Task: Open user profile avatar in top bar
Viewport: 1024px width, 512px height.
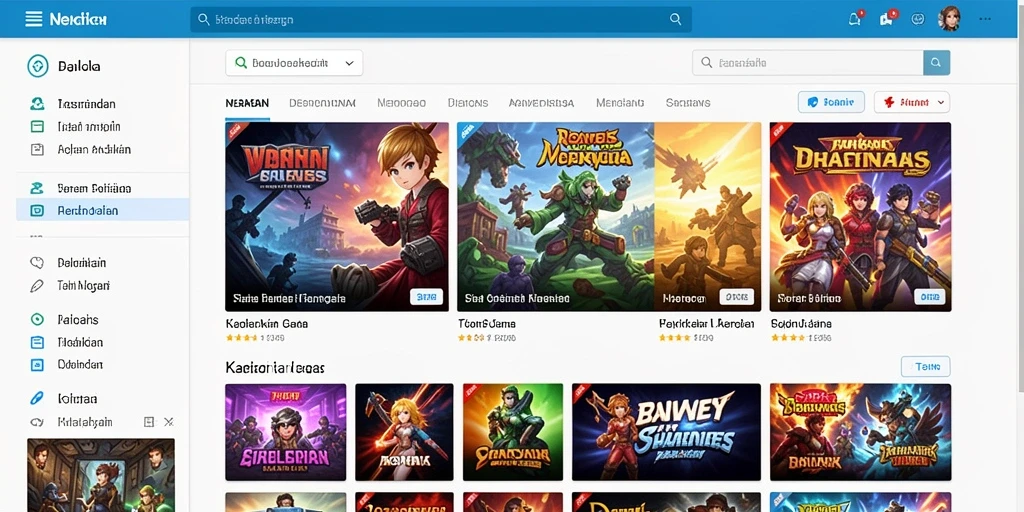Action: [949, 19]
